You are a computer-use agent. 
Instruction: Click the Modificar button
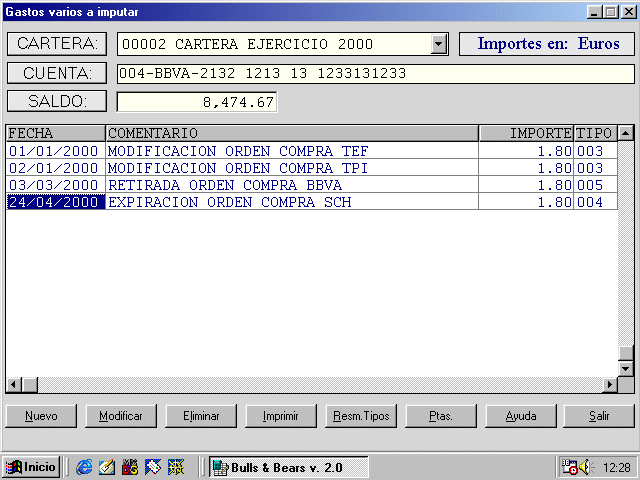tap(121, 416)
